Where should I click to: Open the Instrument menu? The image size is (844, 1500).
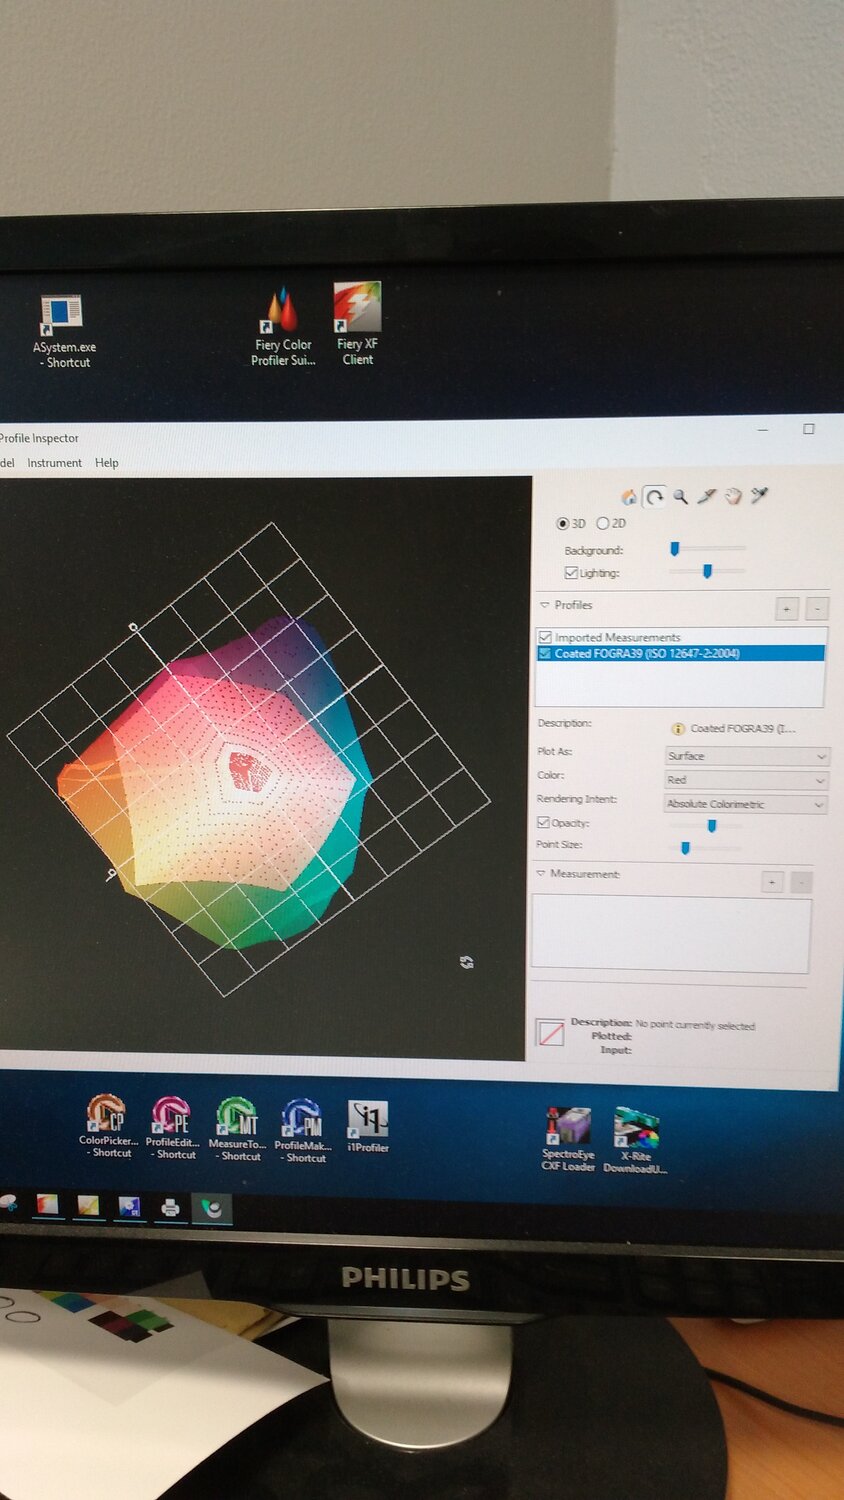tap(54, 463)
